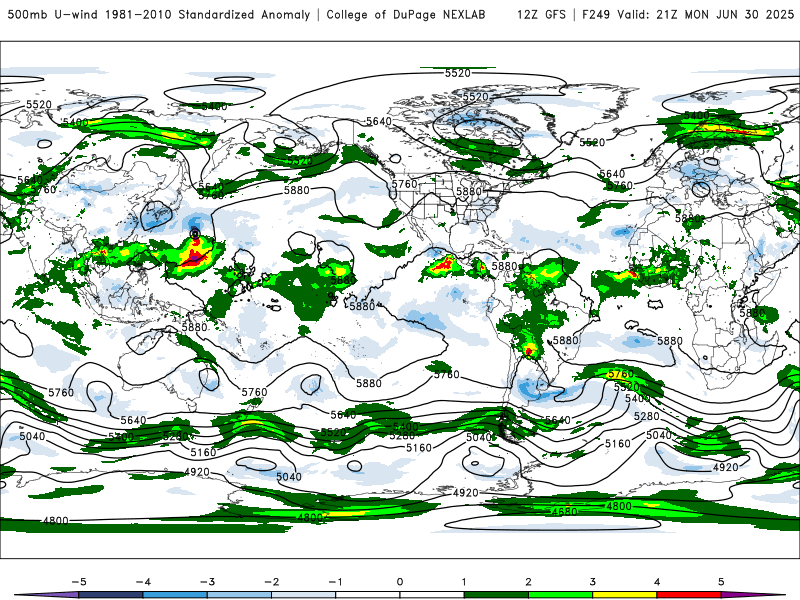This screenshot has width=800, height=600.
Task: Select the bright green 2 to 3 colorbar segment
Action: pos(560,595)
